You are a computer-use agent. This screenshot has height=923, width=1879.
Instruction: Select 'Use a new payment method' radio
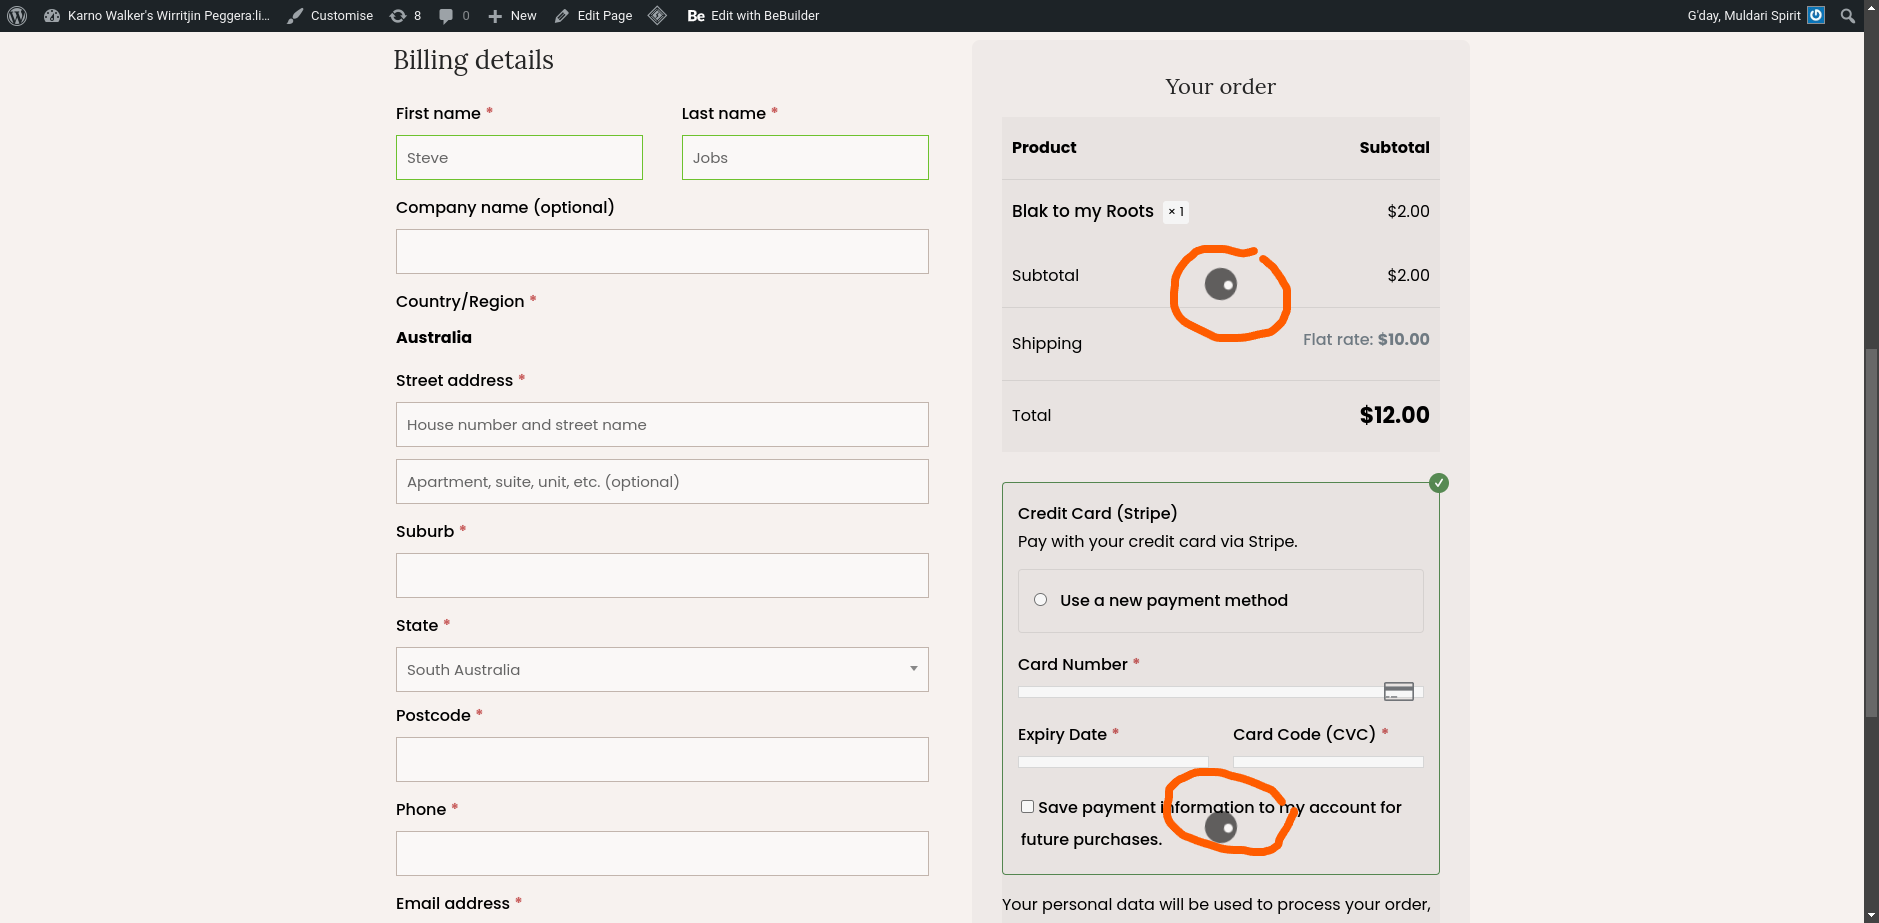pos(1041,600)
